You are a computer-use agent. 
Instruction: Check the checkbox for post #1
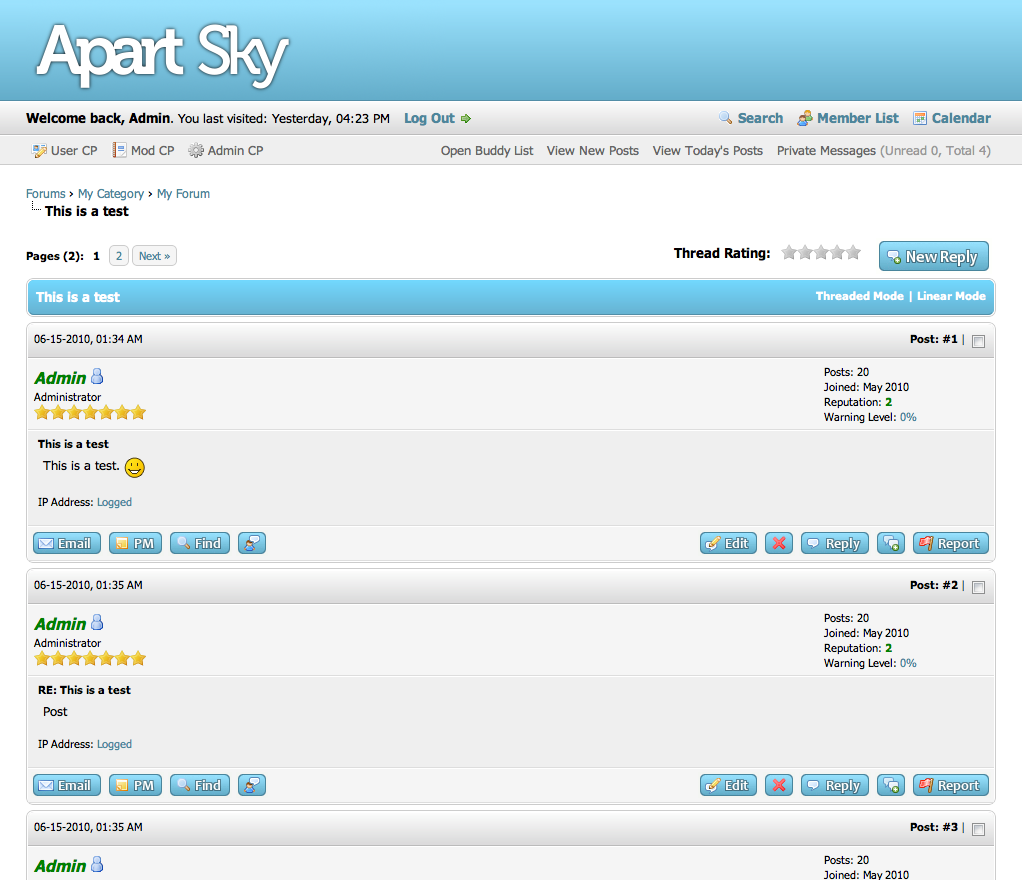click(x=978, y=342)
